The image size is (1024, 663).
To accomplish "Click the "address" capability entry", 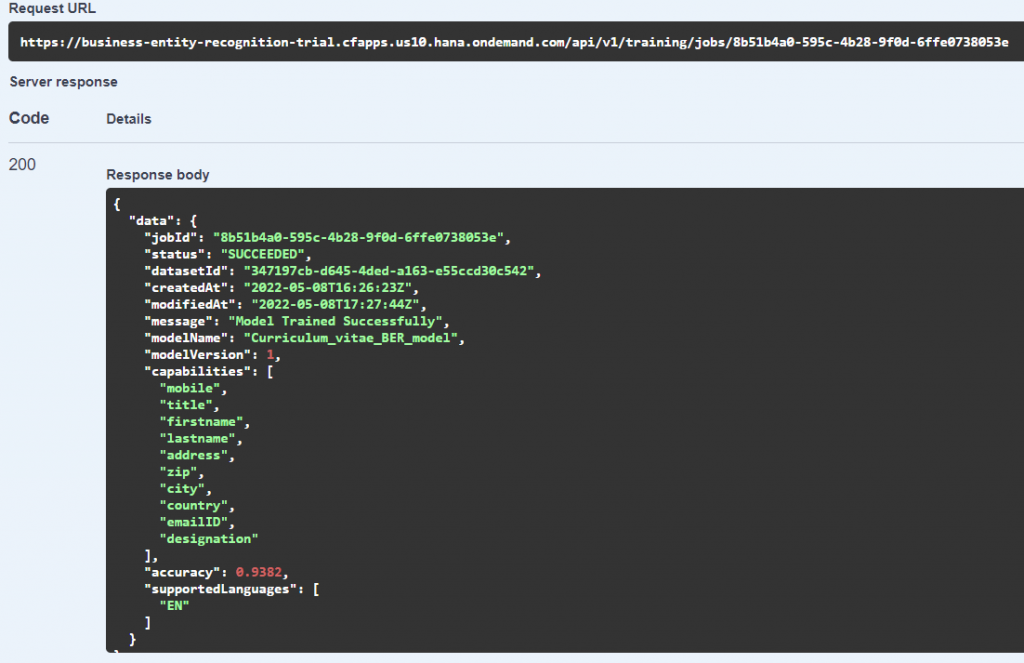I will tap(193, 455).
